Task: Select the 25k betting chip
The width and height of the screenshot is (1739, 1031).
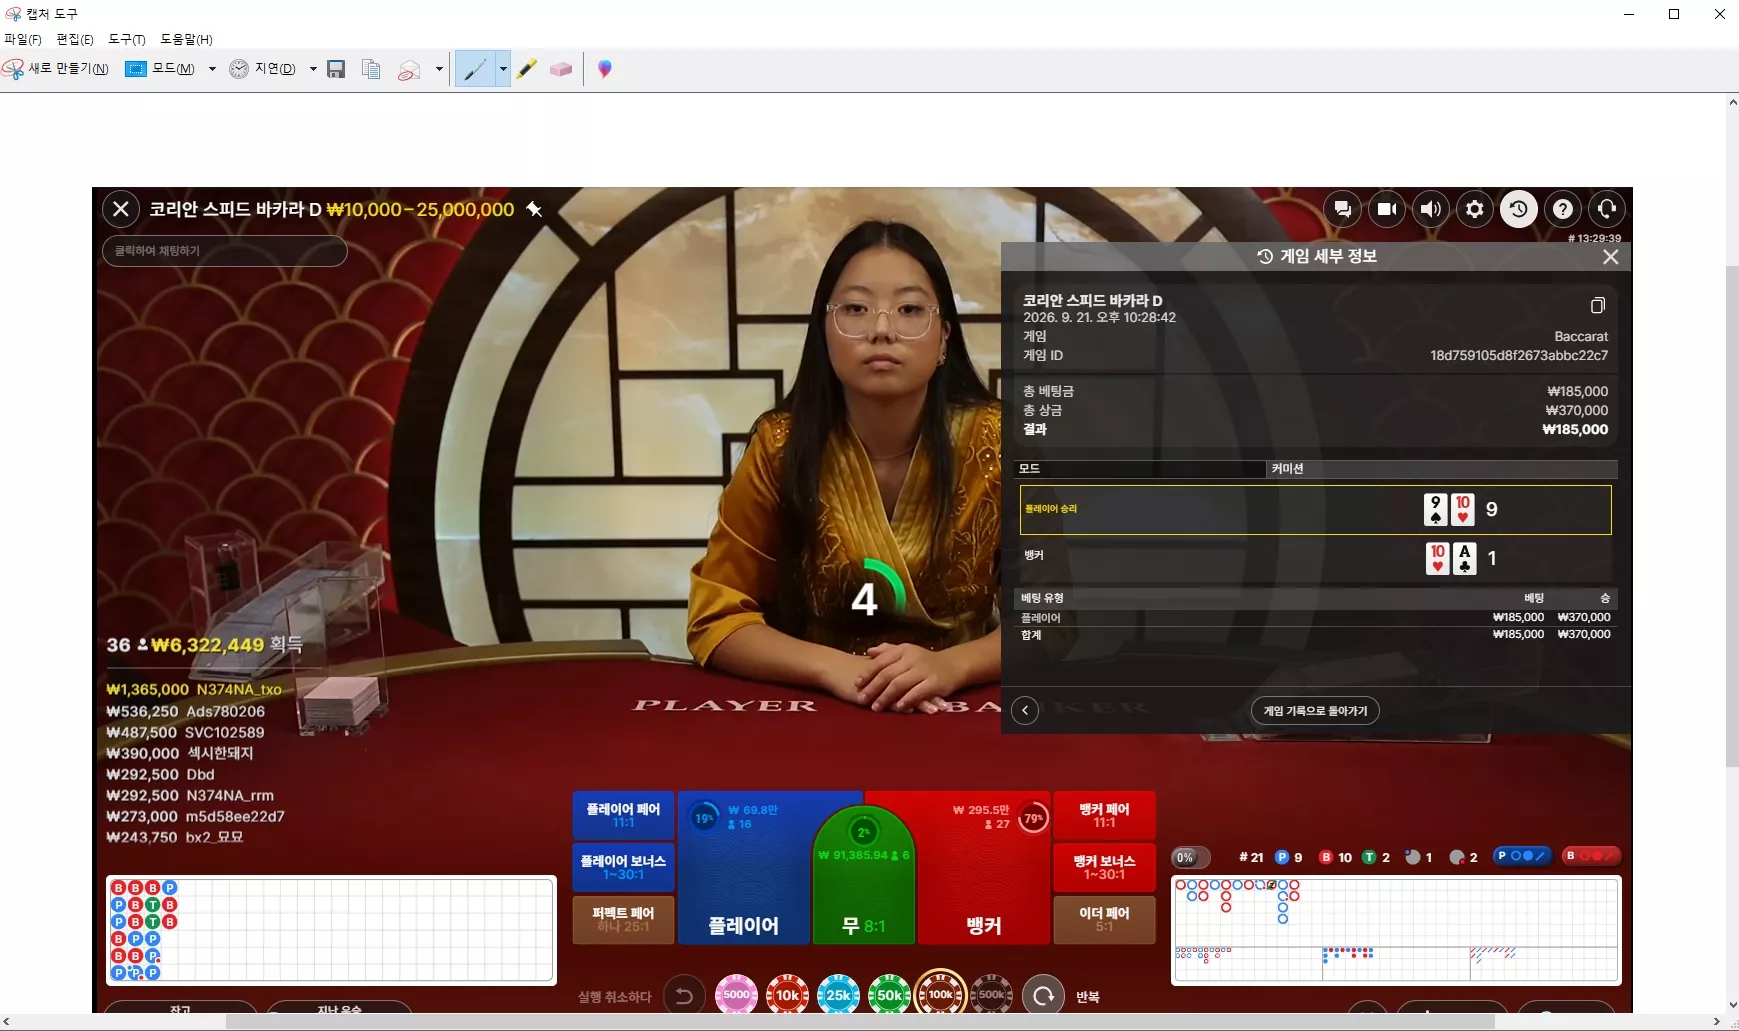Action: click(x=838, y=995)
